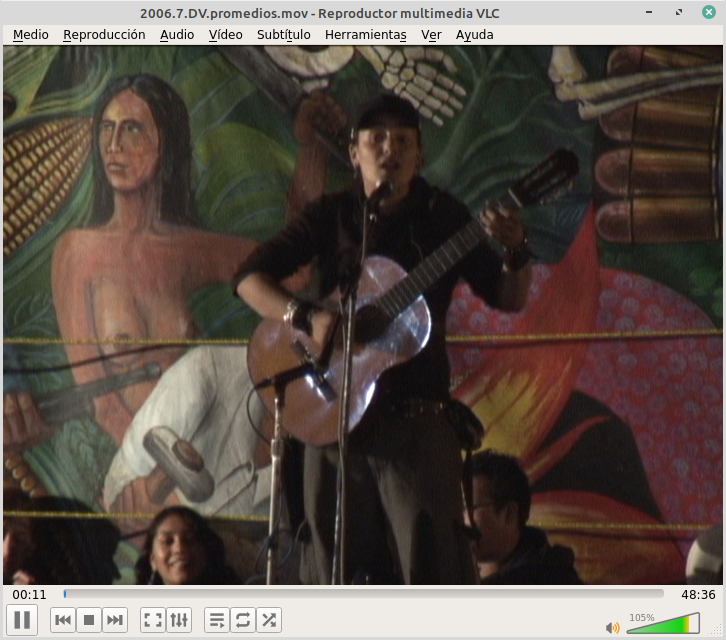
Task: Toggle remaining time at 48:36 label
Action: pyautogui.click(x=698, y=594)
